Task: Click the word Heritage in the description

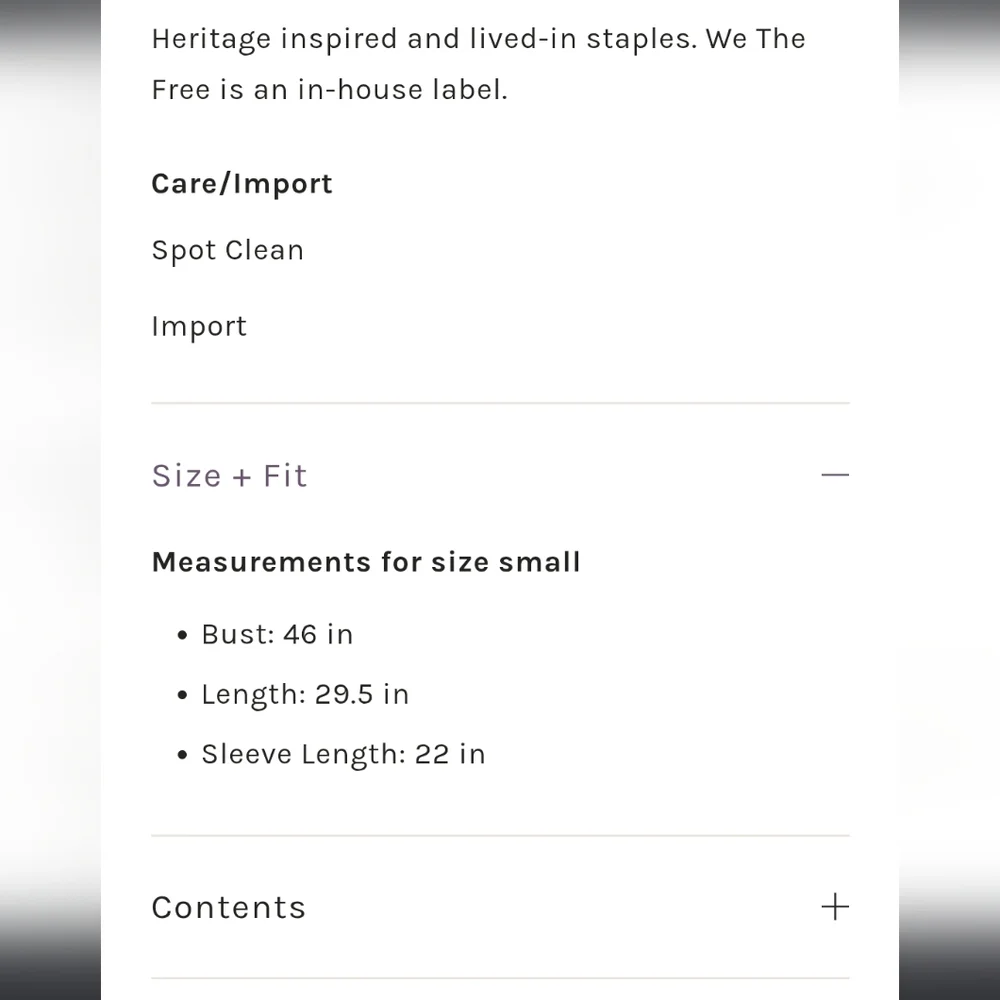Action: pos(211,40)
